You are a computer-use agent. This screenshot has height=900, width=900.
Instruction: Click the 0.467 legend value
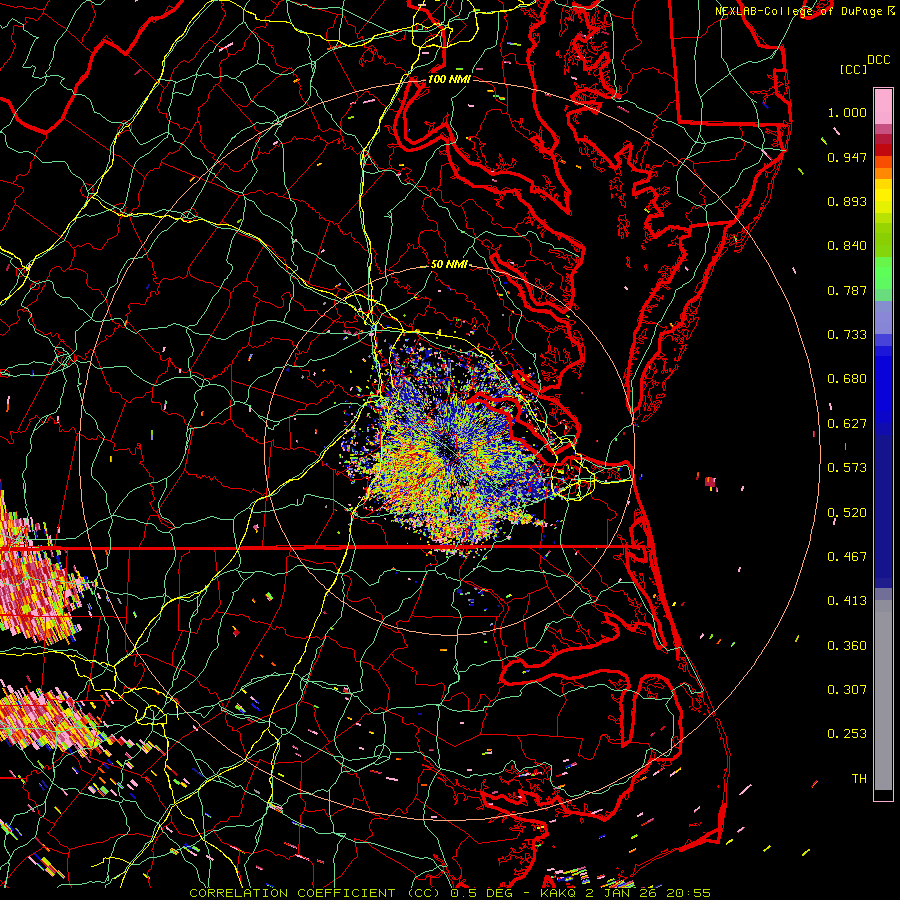tap(847, 557)
